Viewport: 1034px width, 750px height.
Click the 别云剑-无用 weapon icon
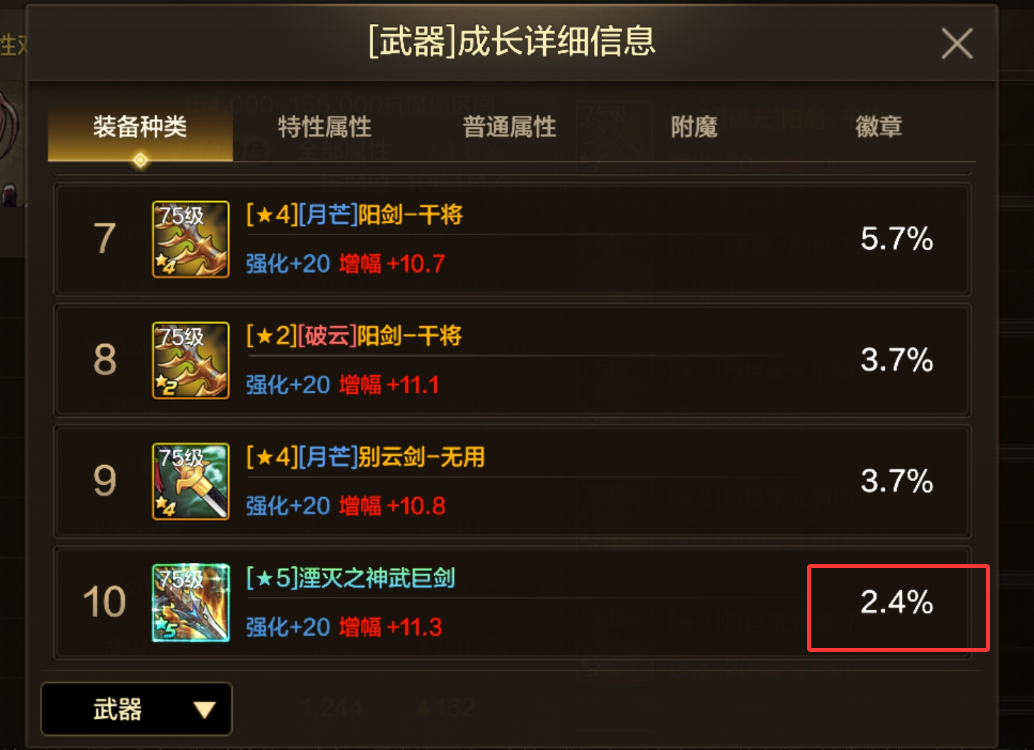tap(191, 482)
